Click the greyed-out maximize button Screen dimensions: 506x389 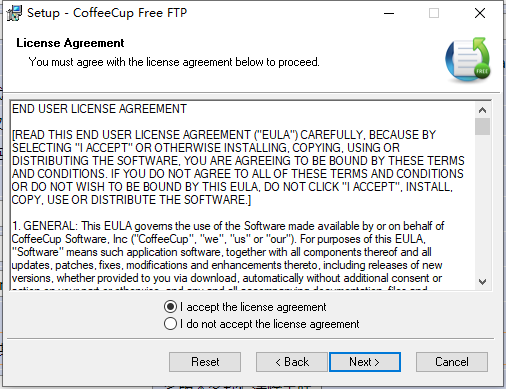pyautogui.click(x=434, y=13)
